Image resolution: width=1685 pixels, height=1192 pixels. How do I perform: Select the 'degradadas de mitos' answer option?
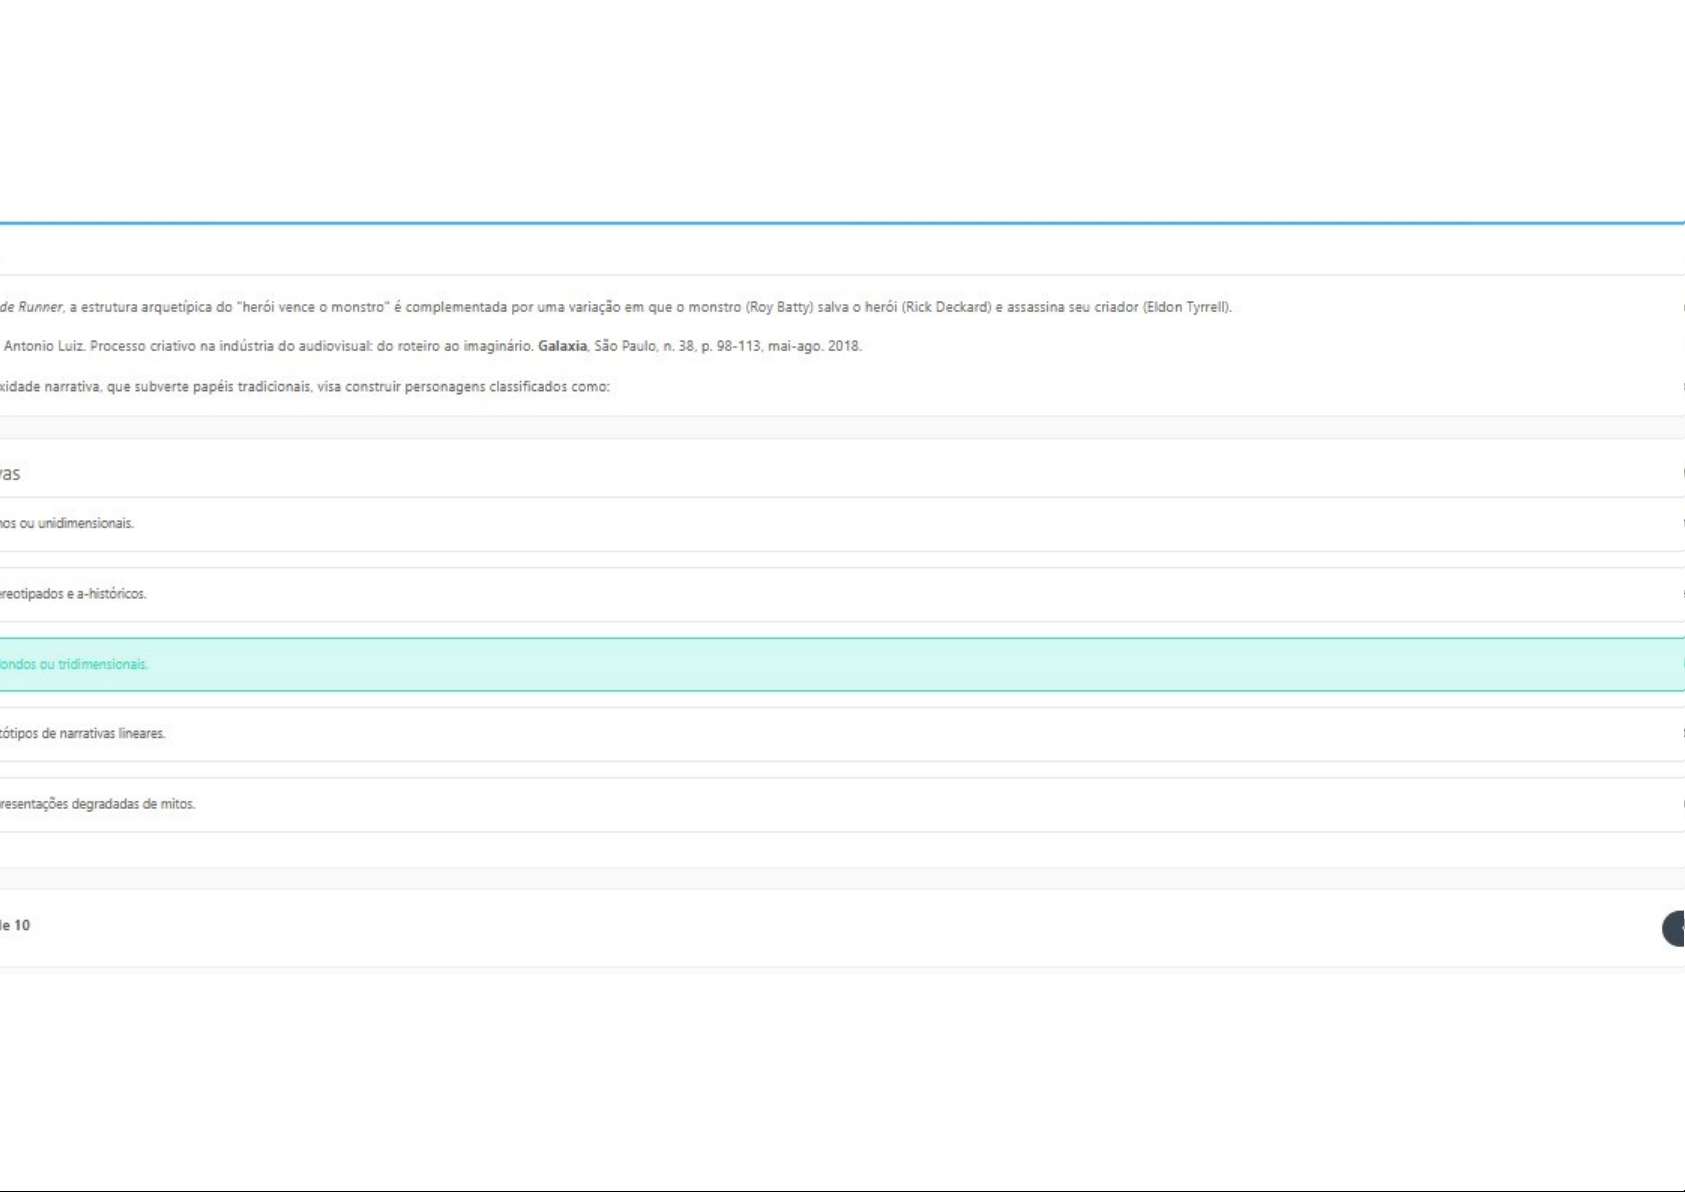100,804
